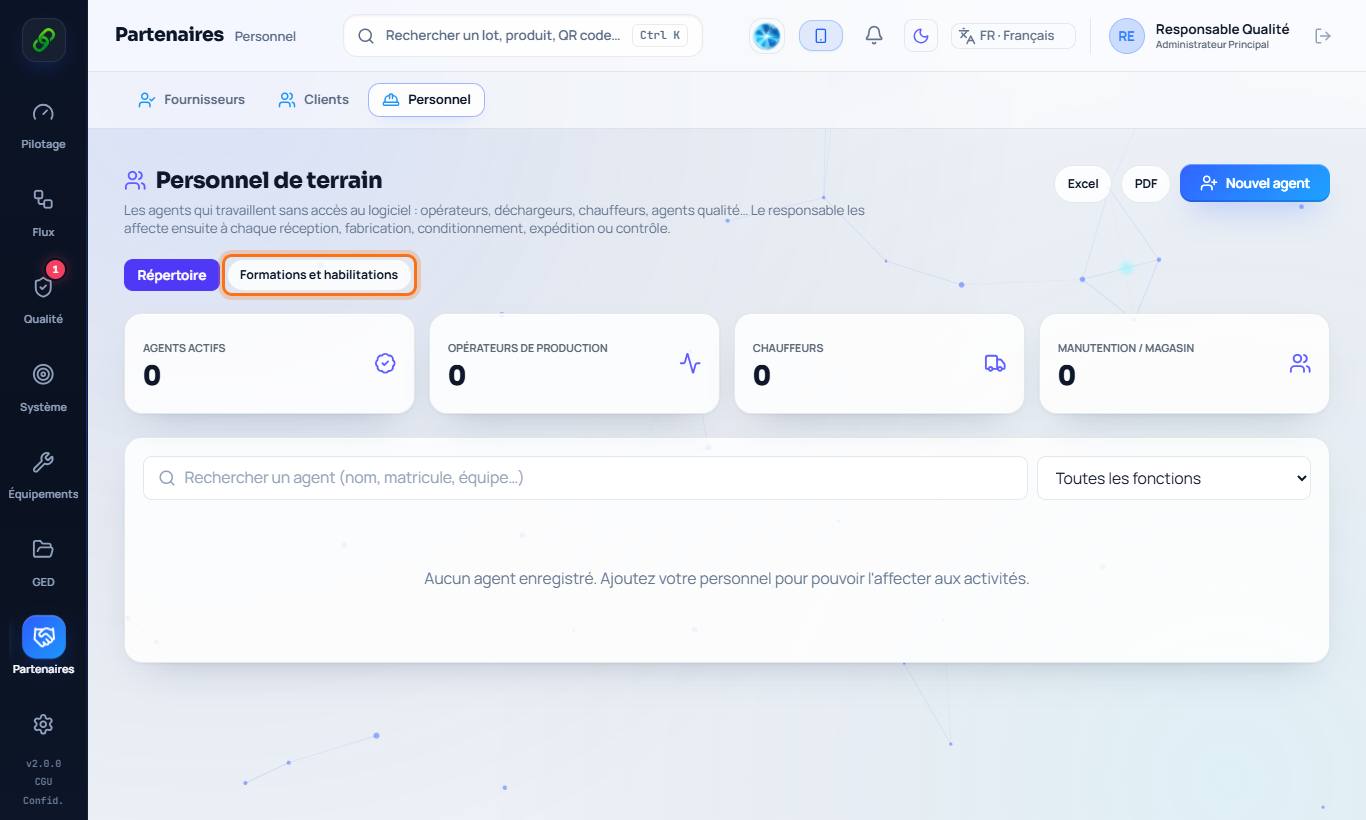1366x820 pixels.
Task: Click the Personnel de terrain heading
Action: pos(269,180)
